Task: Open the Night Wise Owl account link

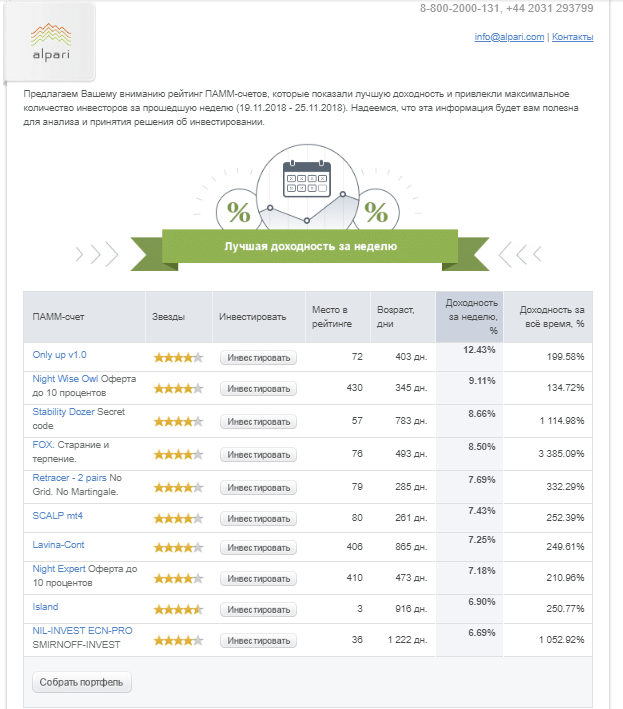Action: (65, 378)
